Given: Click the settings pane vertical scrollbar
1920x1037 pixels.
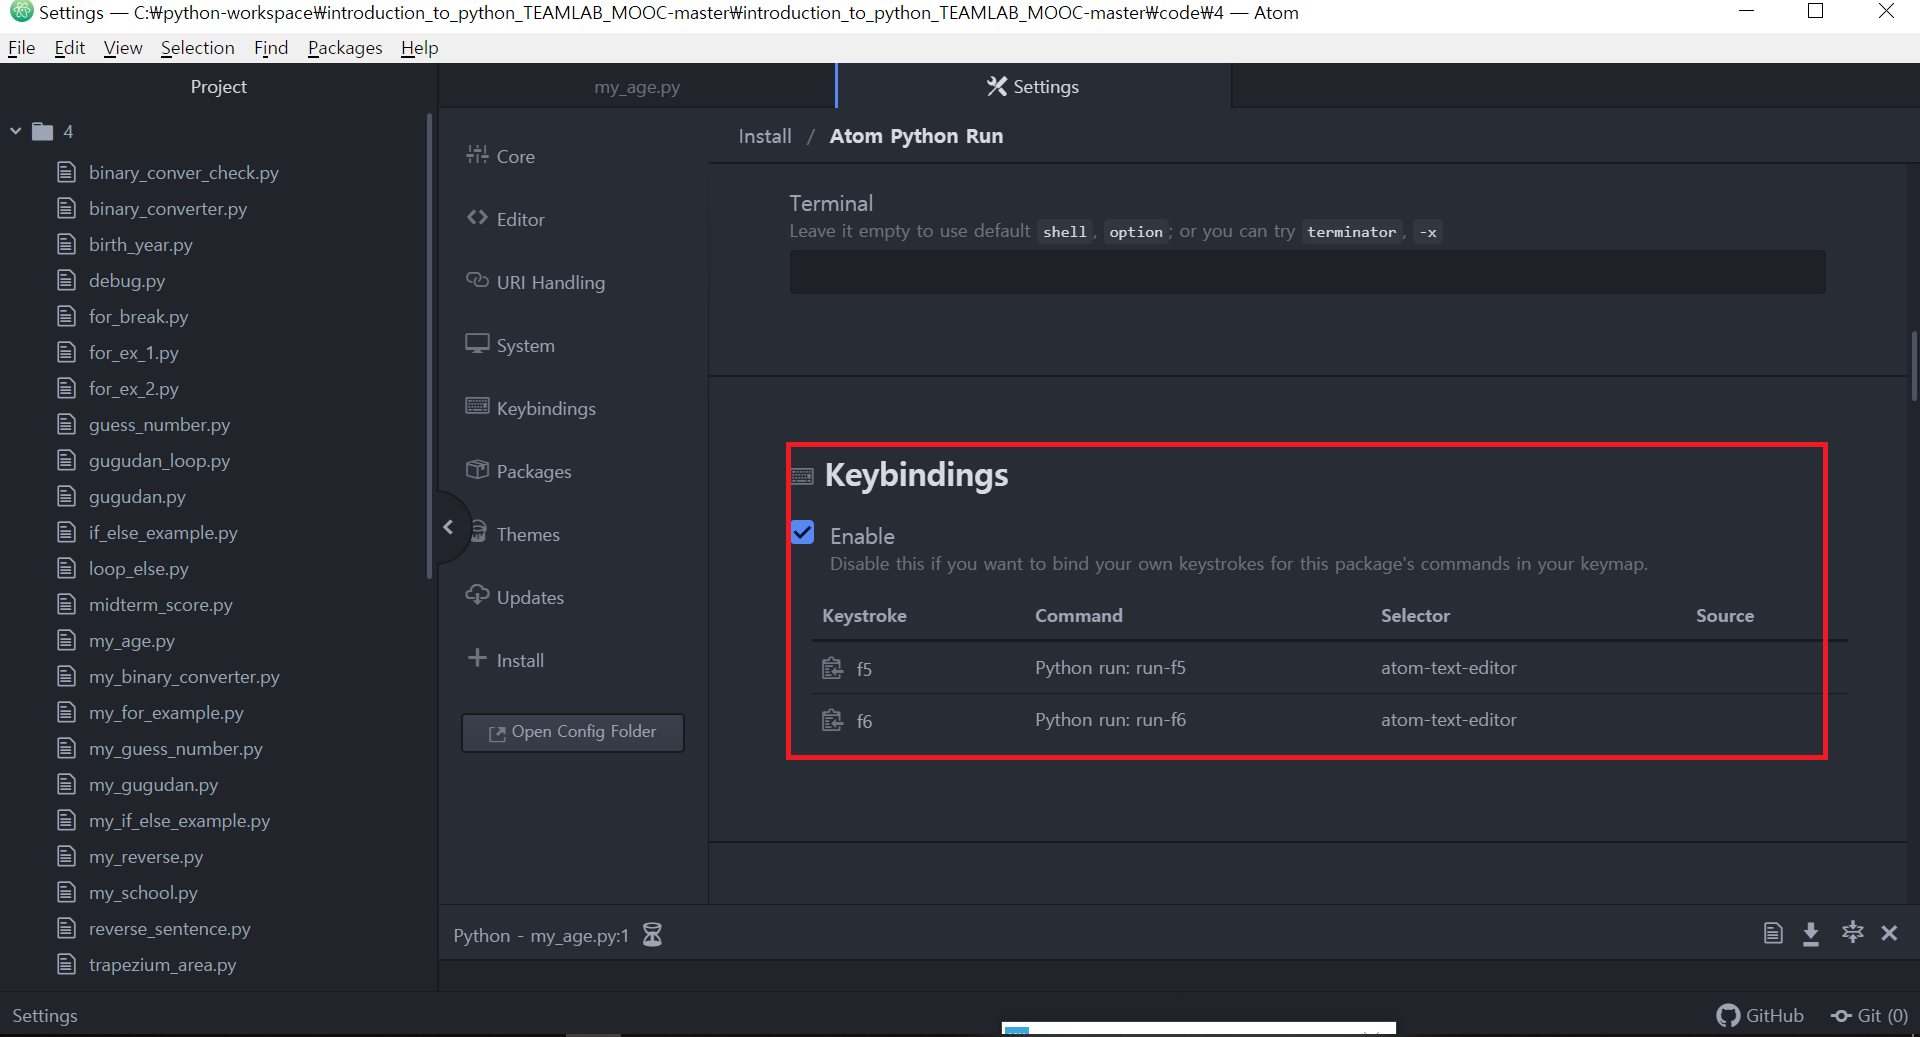Looking at the screenshot, I should click(x=1914, y=366).
